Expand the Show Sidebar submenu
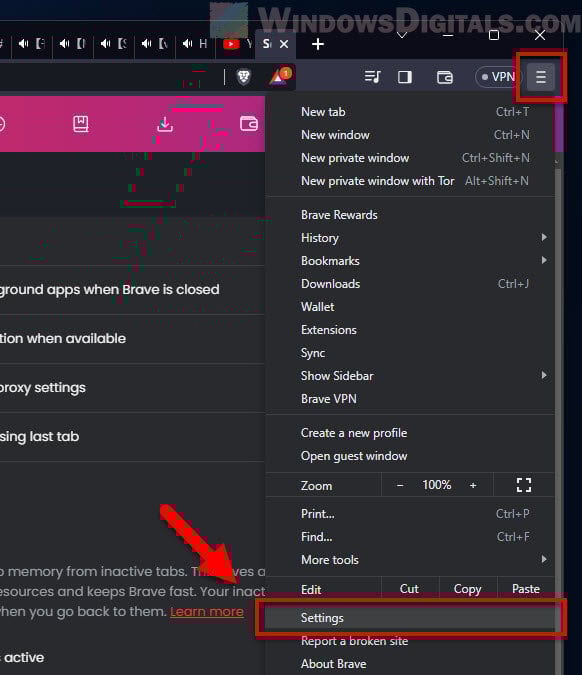This screenshot has width=582, height=675. (410, 376)
